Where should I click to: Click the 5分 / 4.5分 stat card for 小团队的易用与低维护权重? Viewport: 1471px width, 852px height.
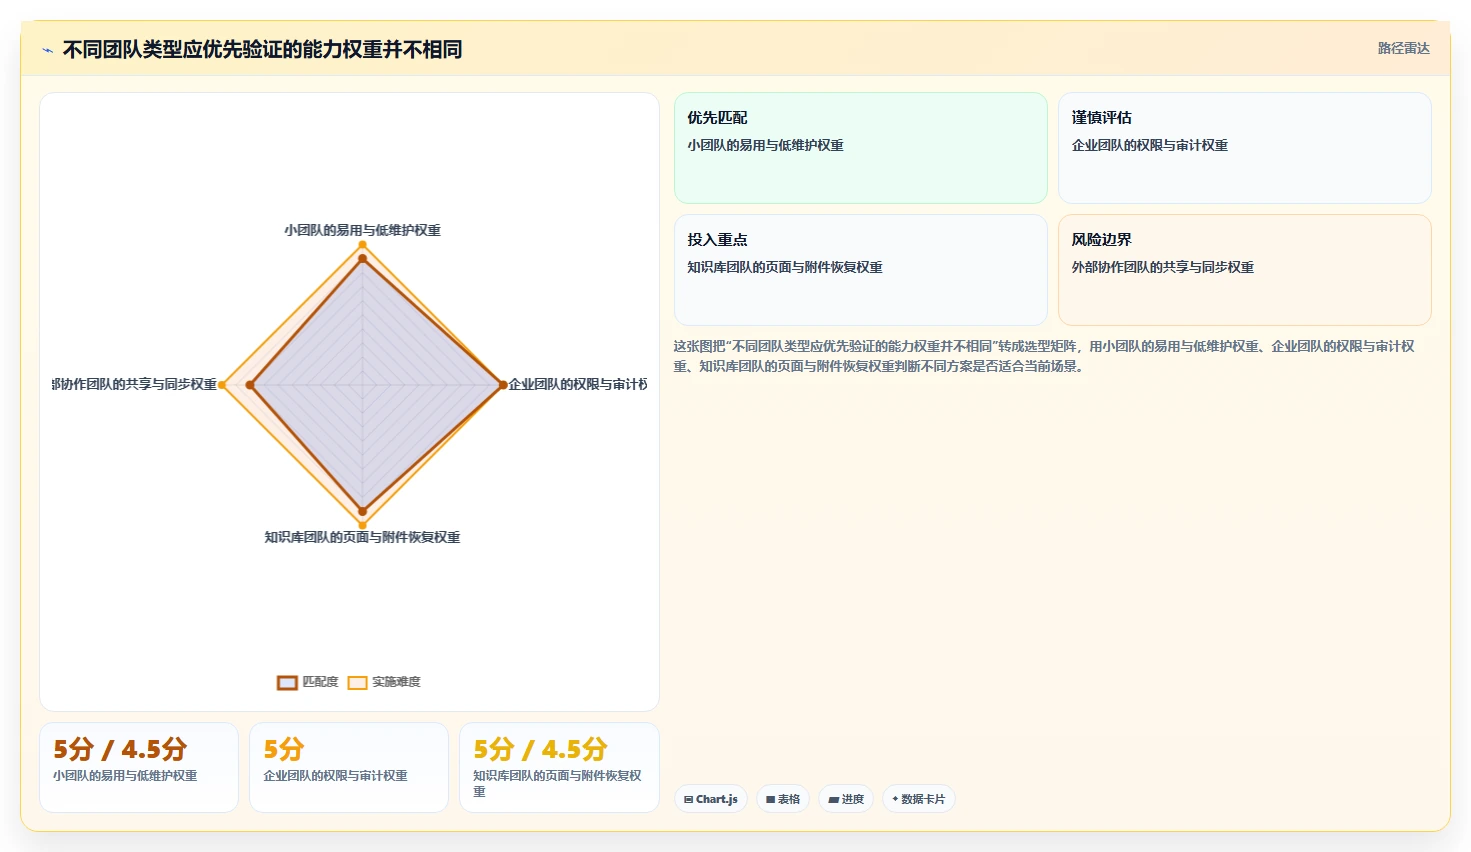[139, 767]
